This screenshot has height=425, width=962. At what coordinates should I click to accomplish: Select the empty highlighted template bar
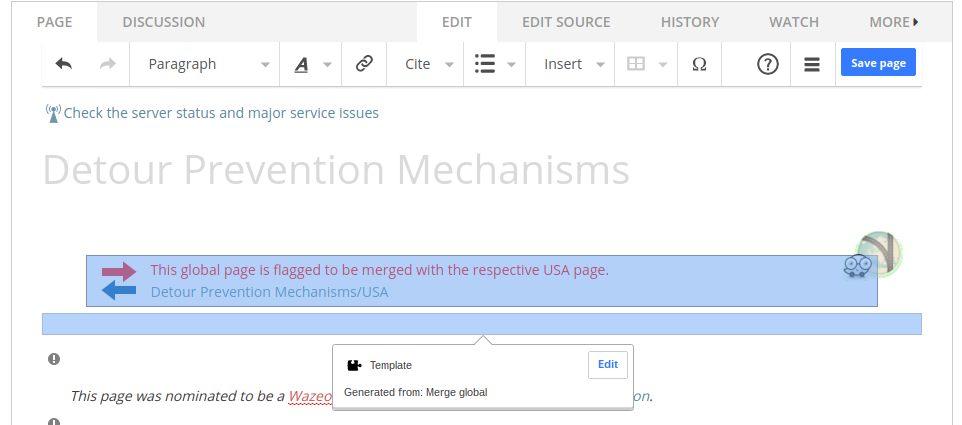pyautogui.click(x=482, y=324)
